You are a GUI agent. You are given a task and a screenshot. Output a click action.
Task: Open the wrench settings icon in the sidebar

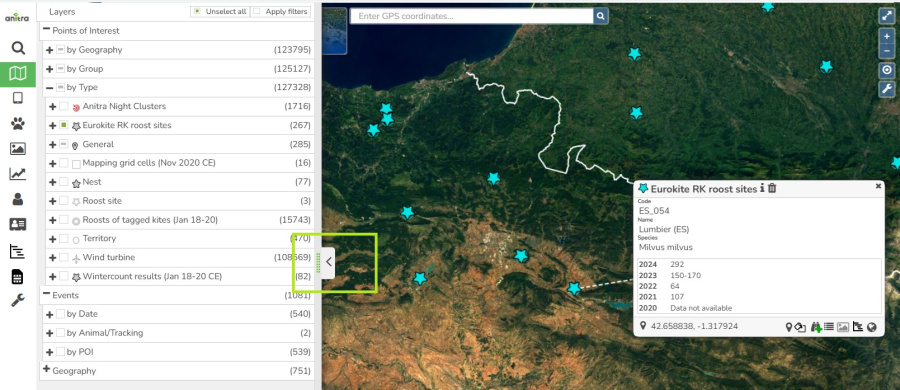pos(18,300)
